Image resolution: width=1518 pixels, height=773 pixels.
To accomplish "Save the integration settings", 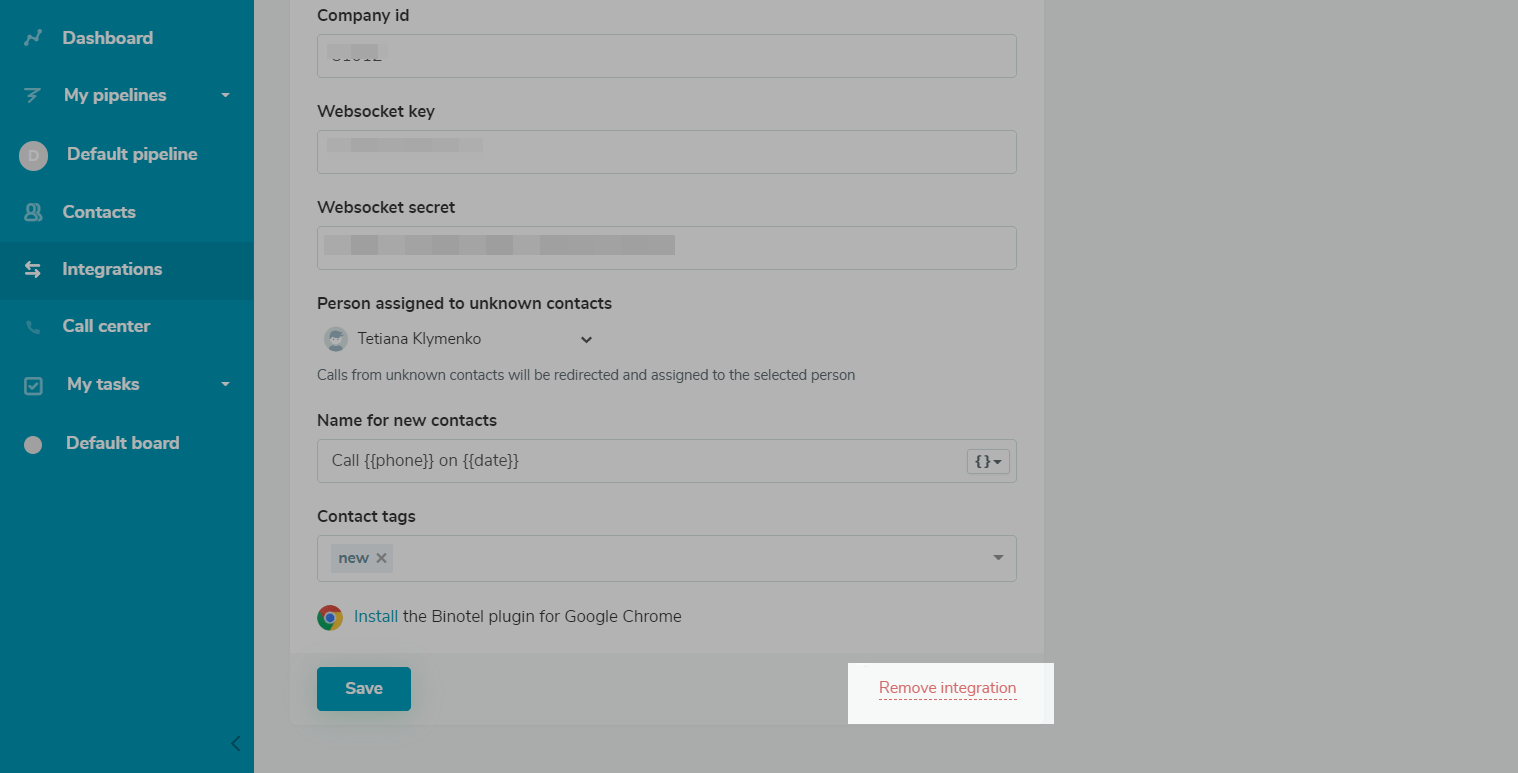I will [363, 688].
